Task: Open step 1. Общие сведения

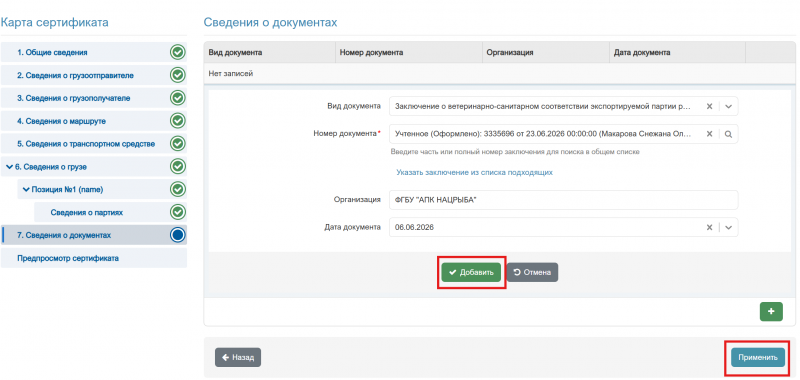Action: click(94, 52)
